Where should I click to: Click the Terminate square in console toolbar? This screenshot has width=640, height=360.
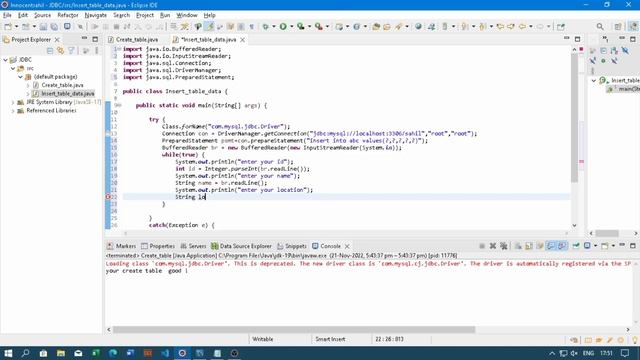click(482, 246)
